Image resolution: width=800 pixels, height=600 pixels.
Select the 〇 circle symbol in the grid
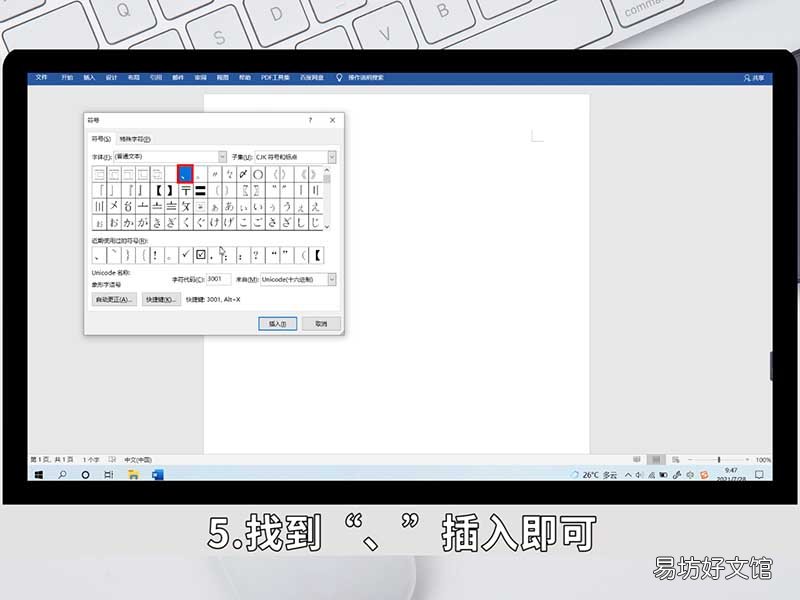(x=258, y=174)
